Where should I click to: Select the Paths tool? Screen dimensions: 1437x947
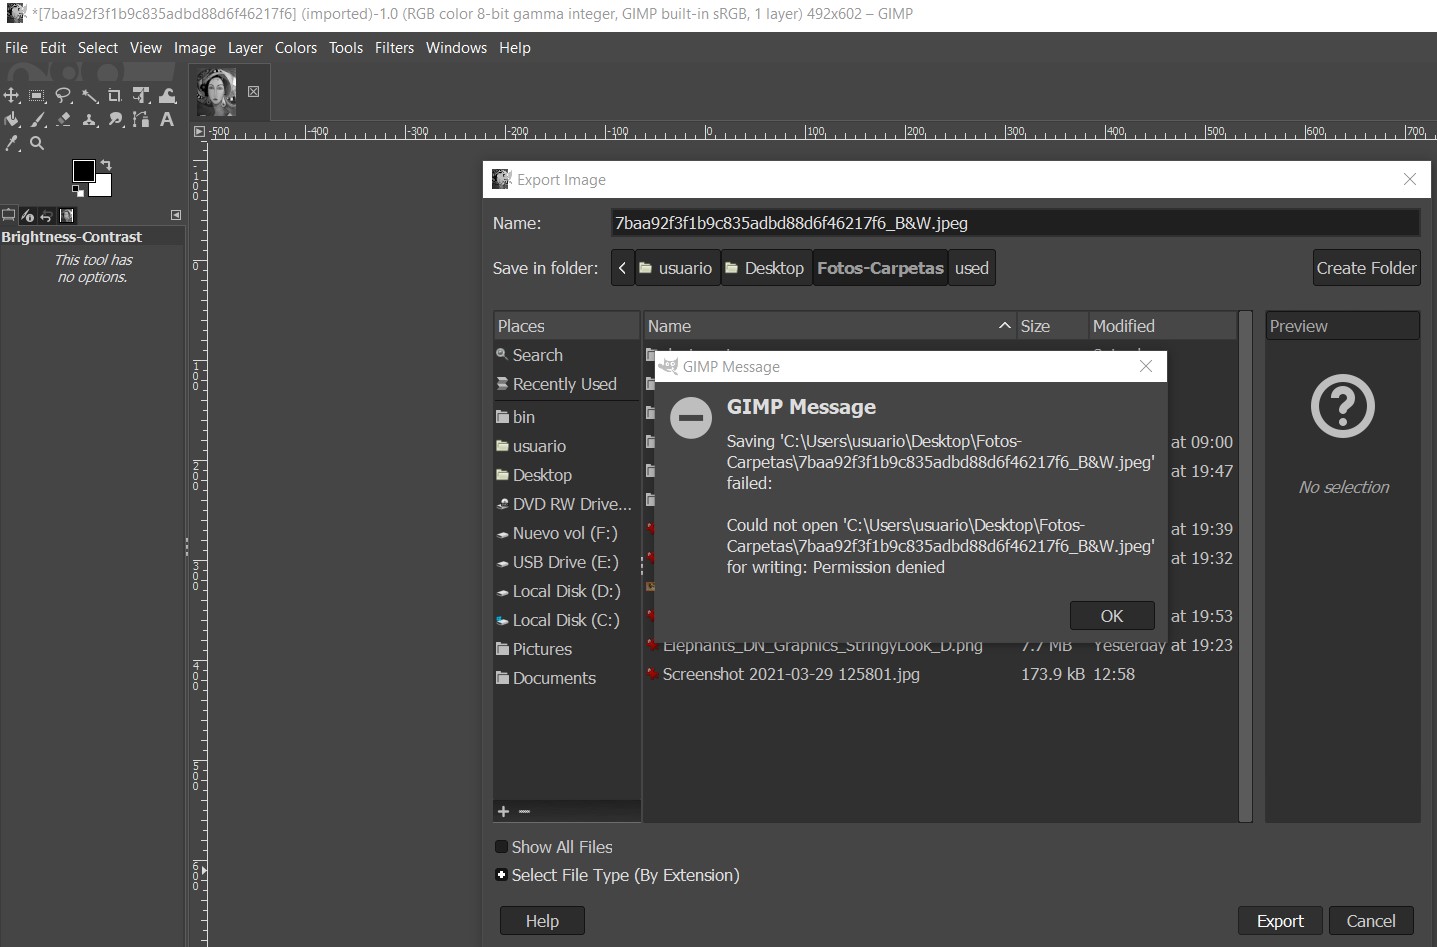141,120
